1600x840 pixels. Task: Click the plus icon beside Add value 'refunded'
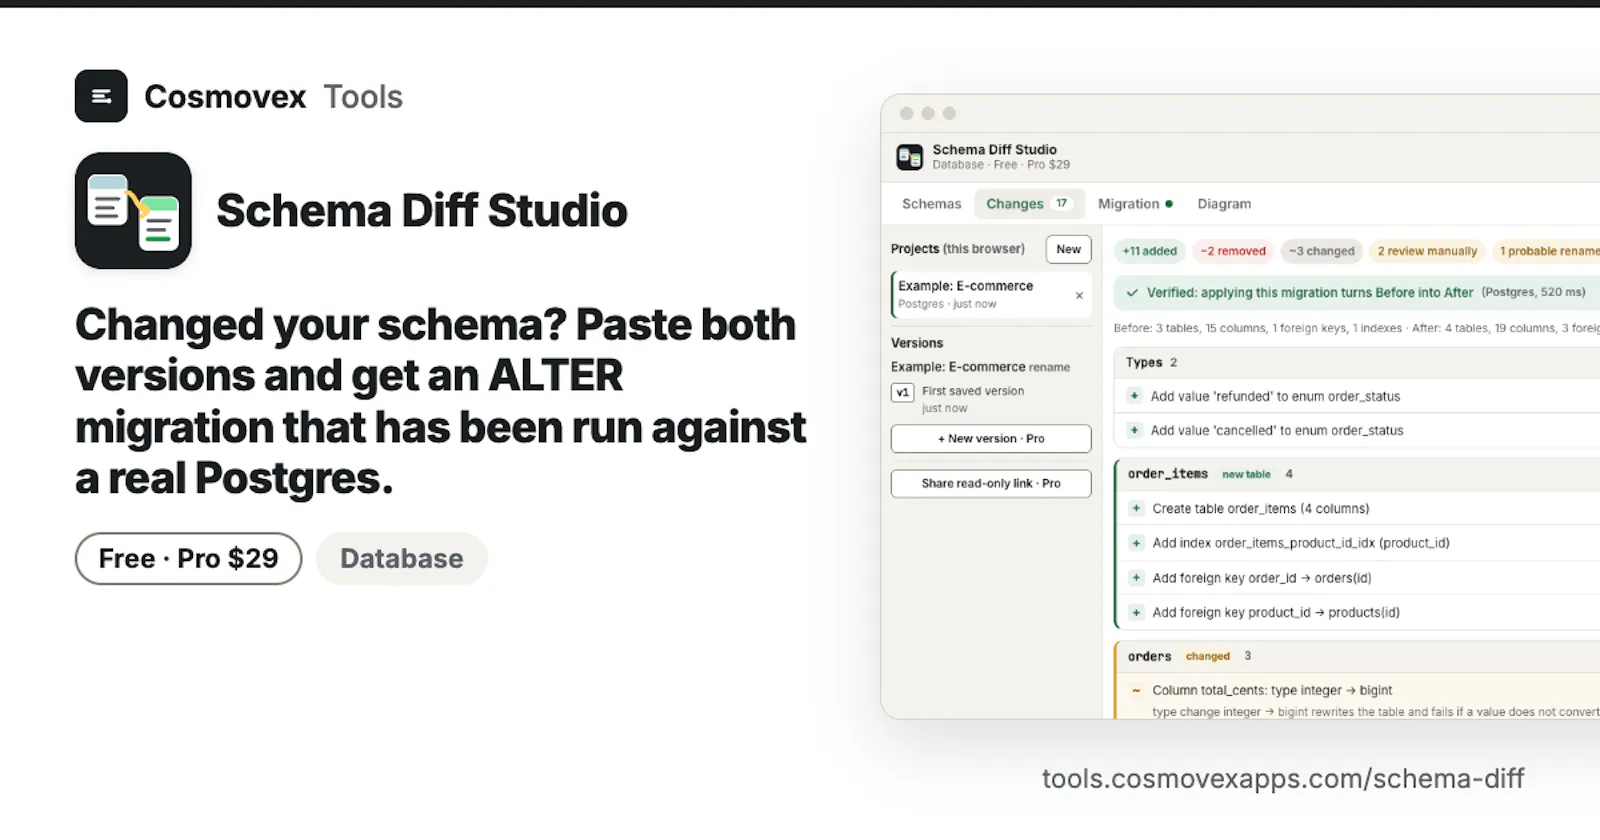pyautogui.click(x=1134, y=396)
